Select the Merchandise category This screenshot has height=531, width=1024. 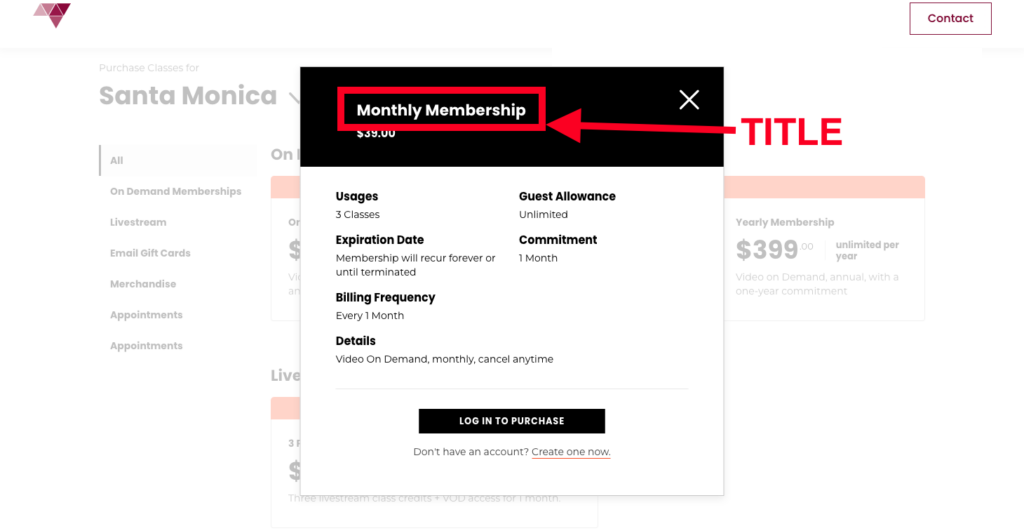click(x=143, y=284)
